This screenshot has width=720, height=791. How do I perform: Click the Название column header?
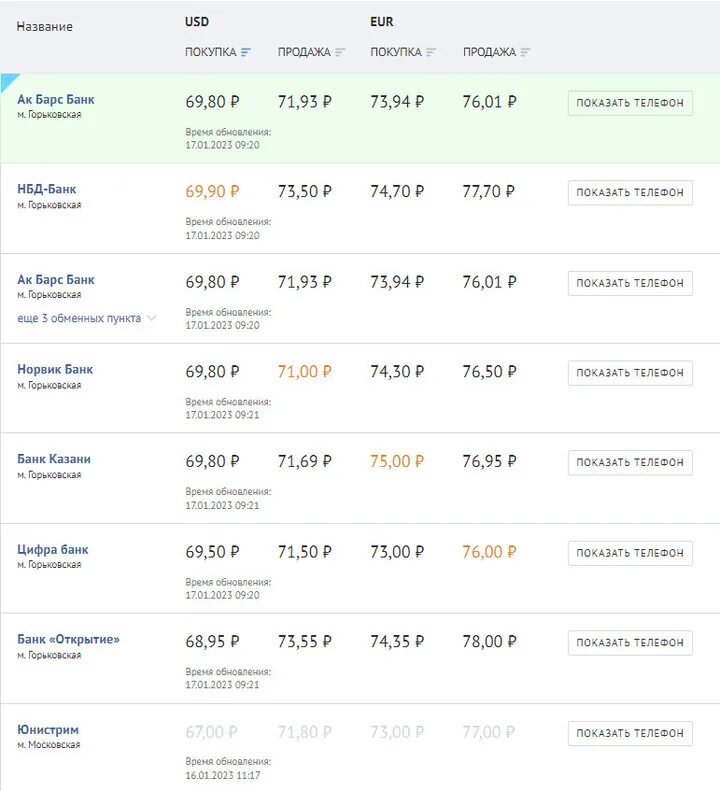coord(45,27)
